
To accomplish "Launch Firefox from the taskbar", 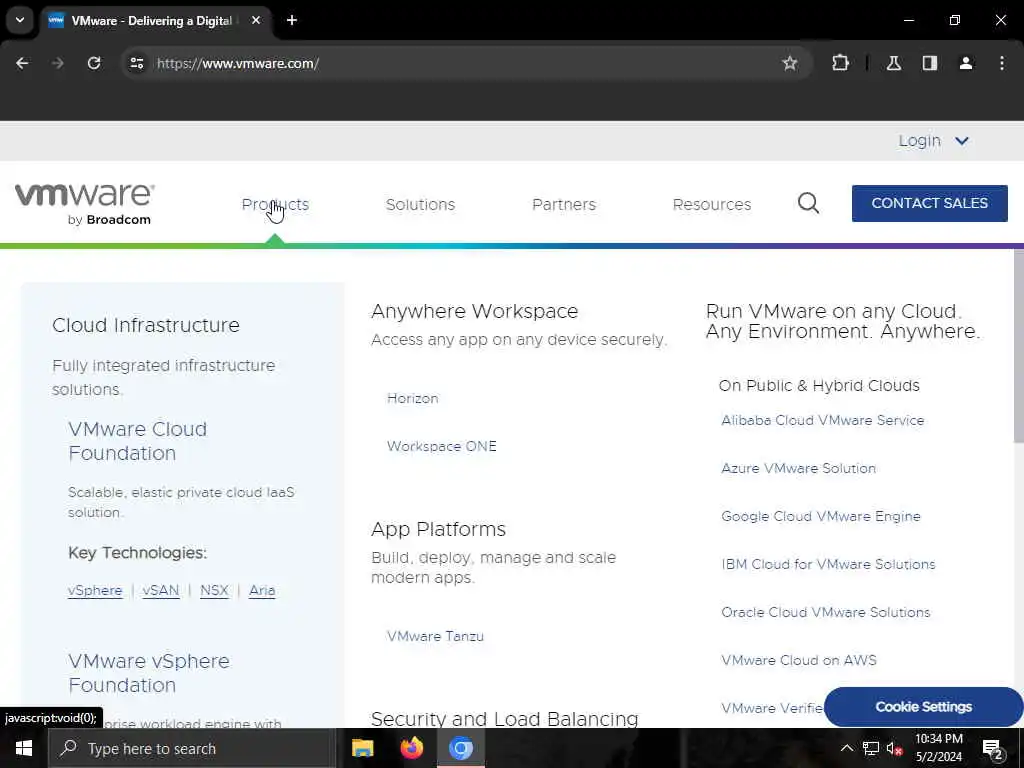I will [x=411, y=748].
